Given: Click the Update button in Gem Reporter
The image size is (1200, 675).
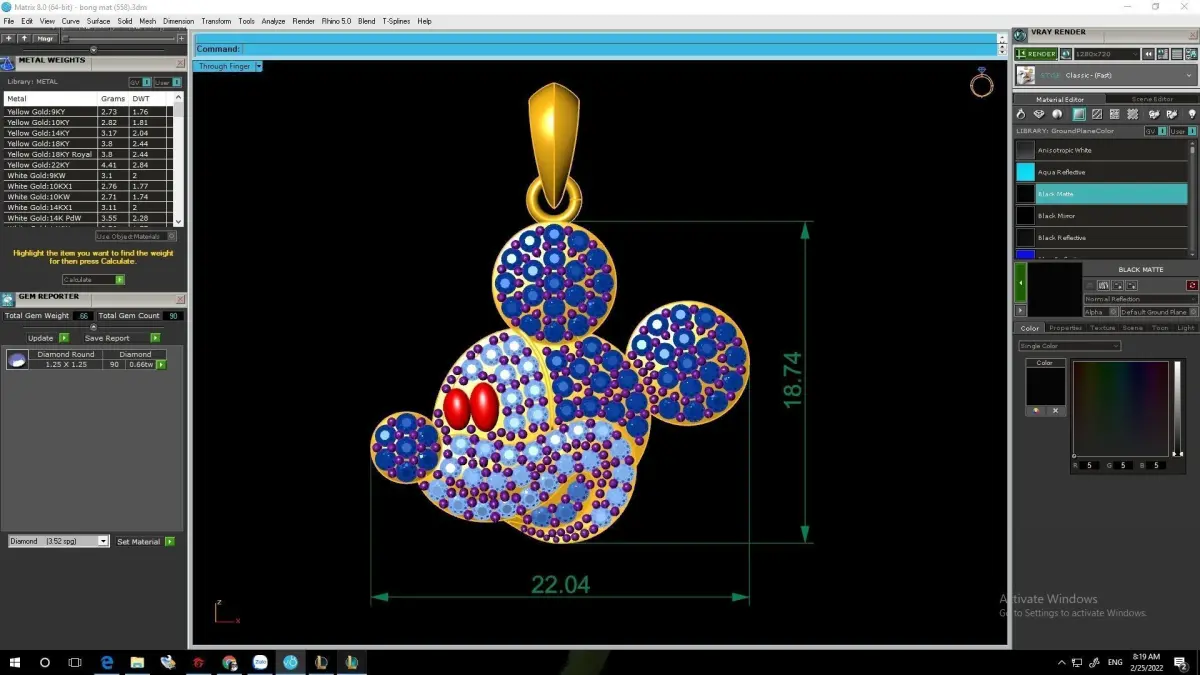Looking at the screenshot, I should click(x=40, y=338).
